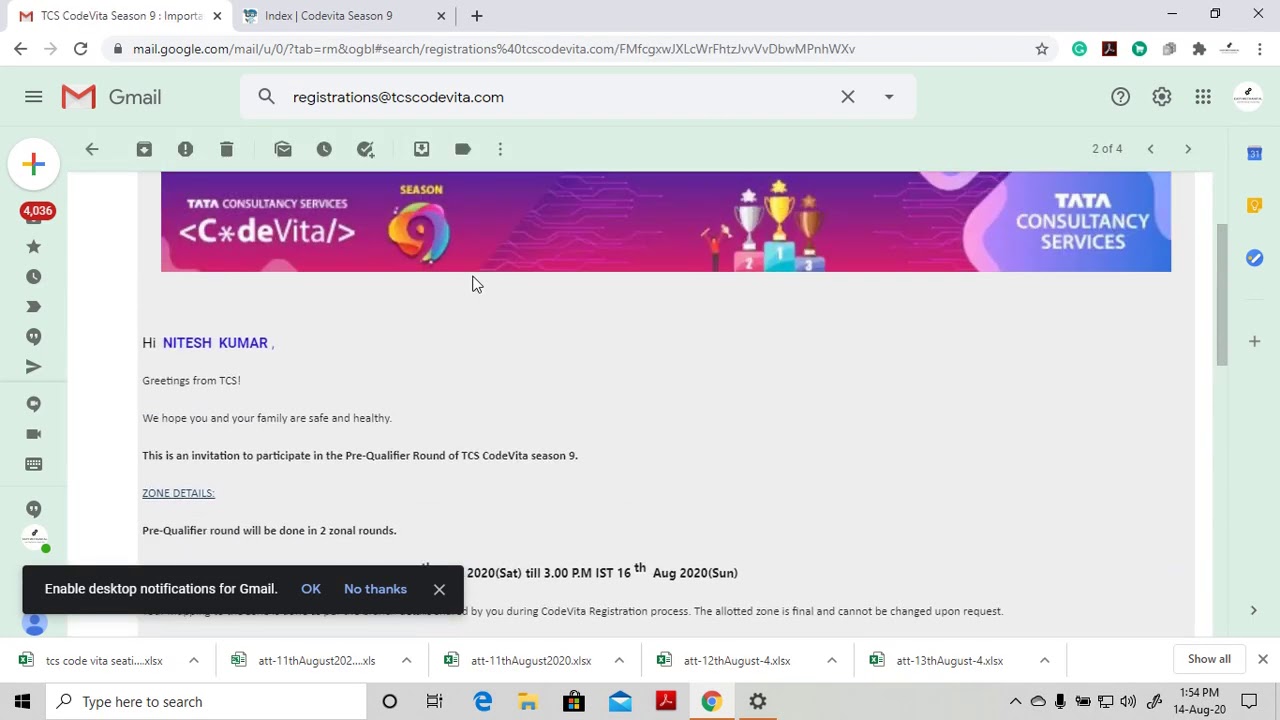The height and width of the screenshot is (720, 1280).
Task: Open Windows Start menu
Action: (x=22, y=701)
